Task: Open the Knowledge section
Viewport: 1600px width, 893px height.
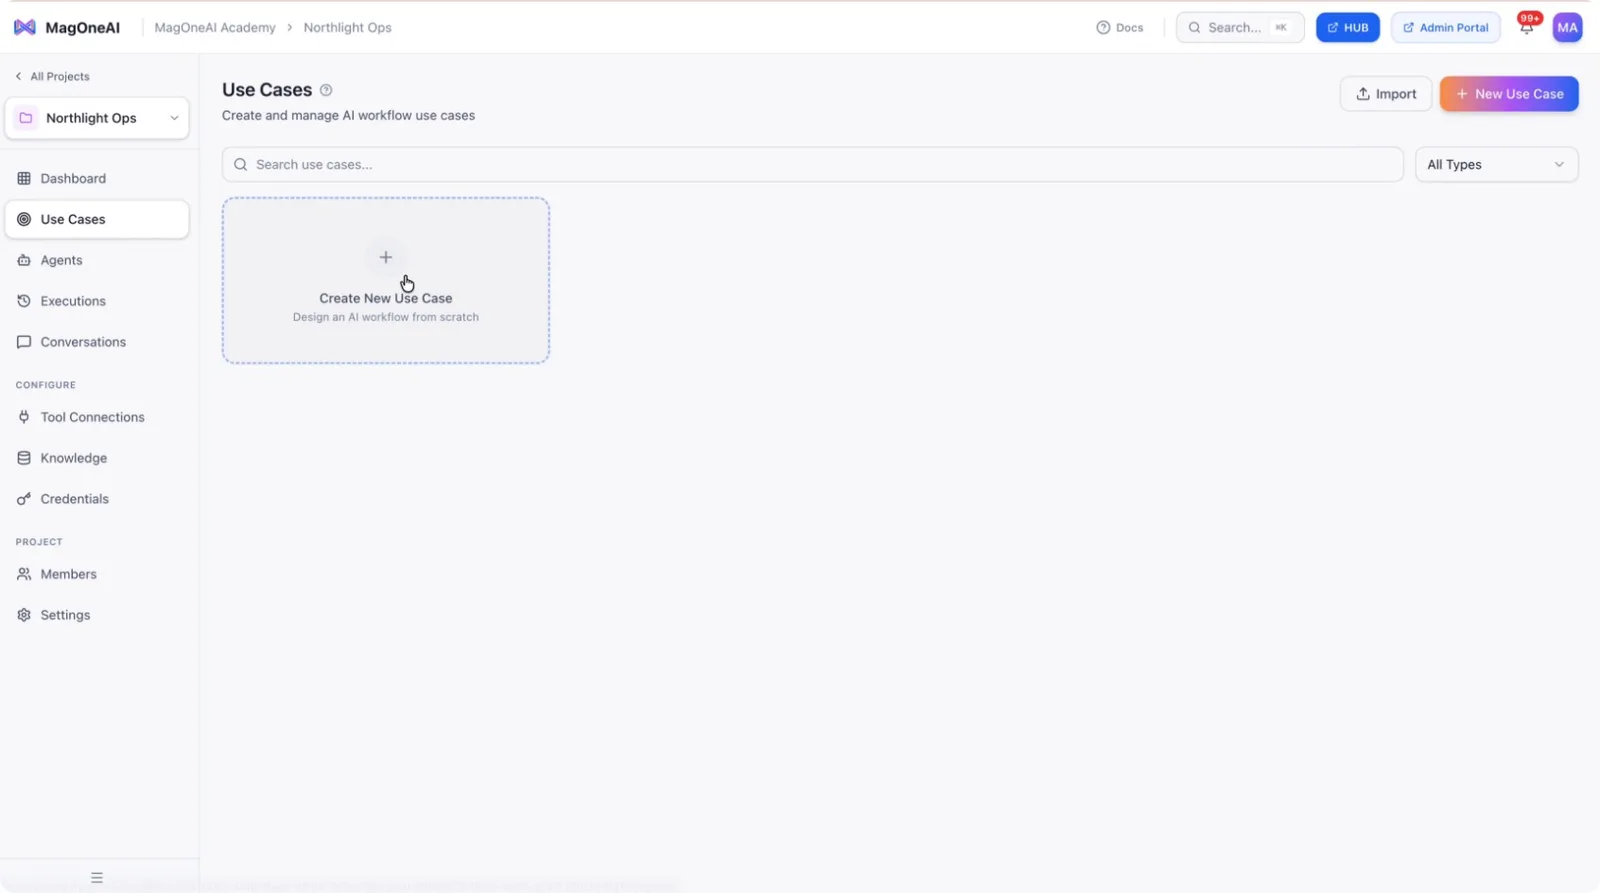Action: point(97,458)
